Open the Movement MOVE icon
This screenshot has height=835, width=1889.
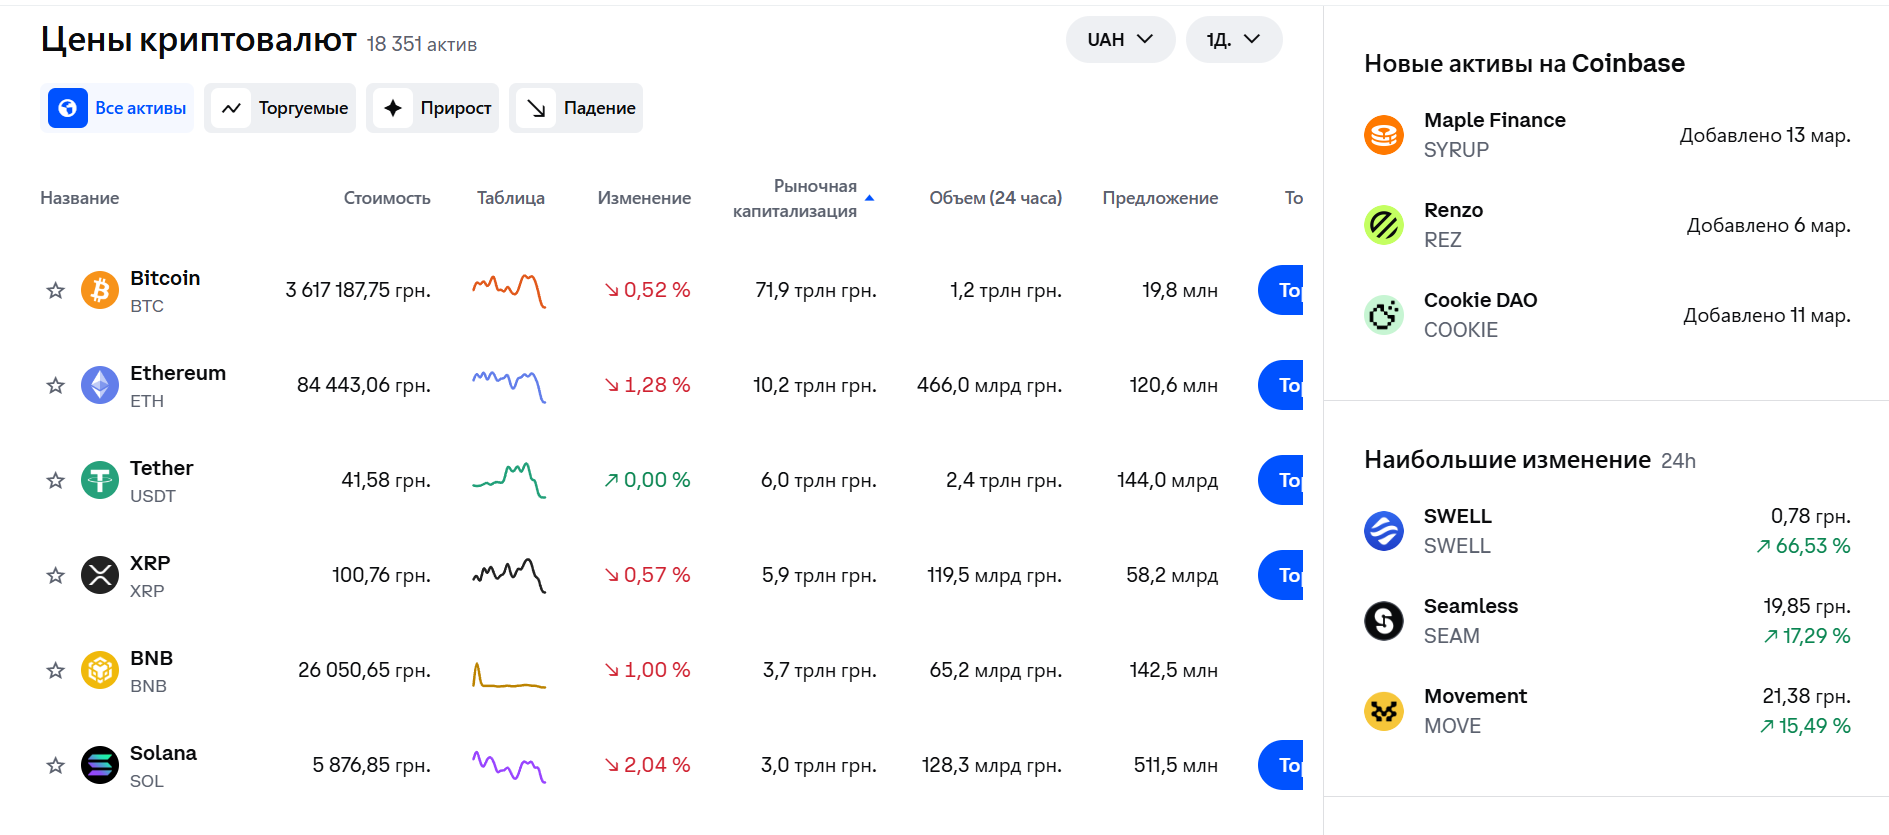click(x=1384, y=711)
